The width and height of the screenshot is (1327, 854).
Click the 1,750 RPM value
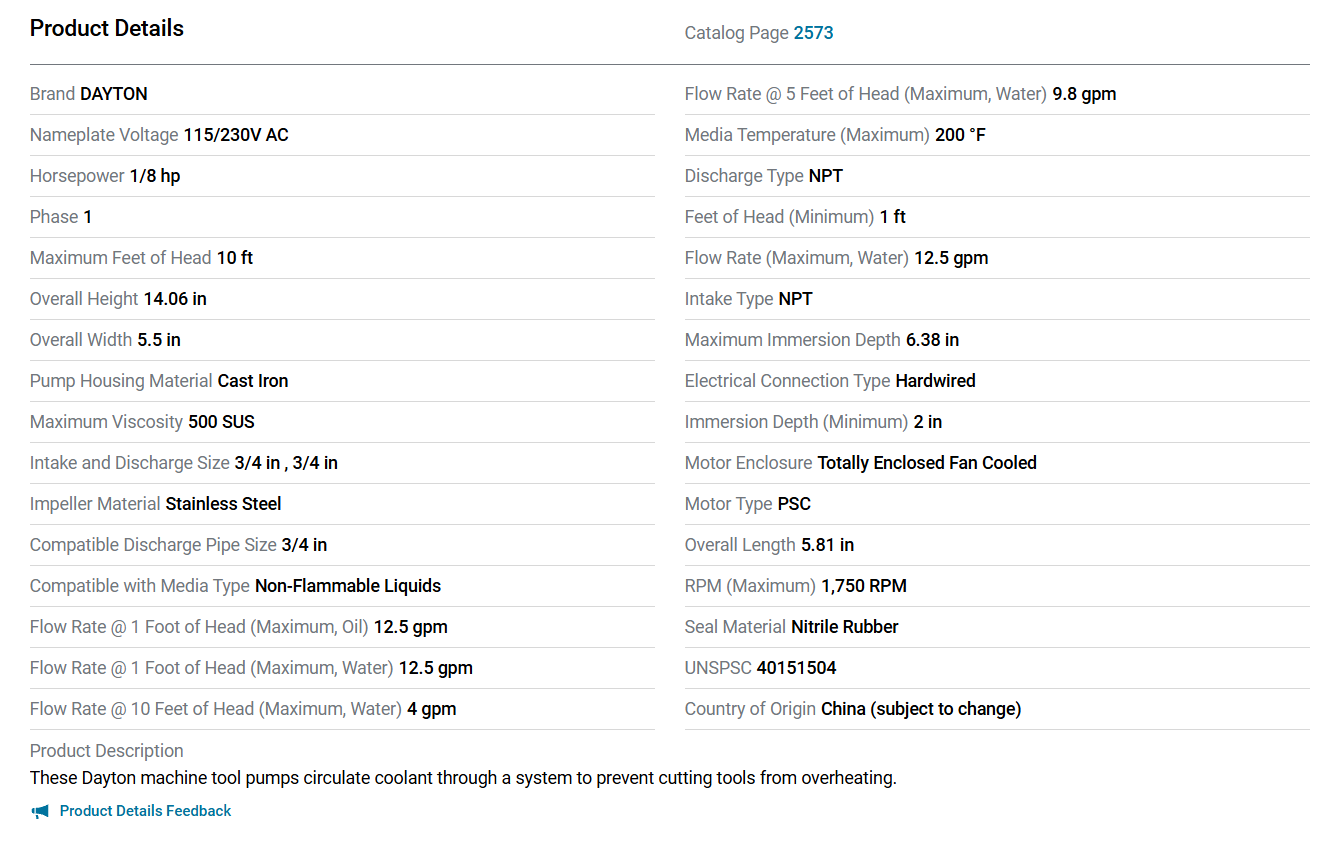pyautogui.click(x=864, y=586)
